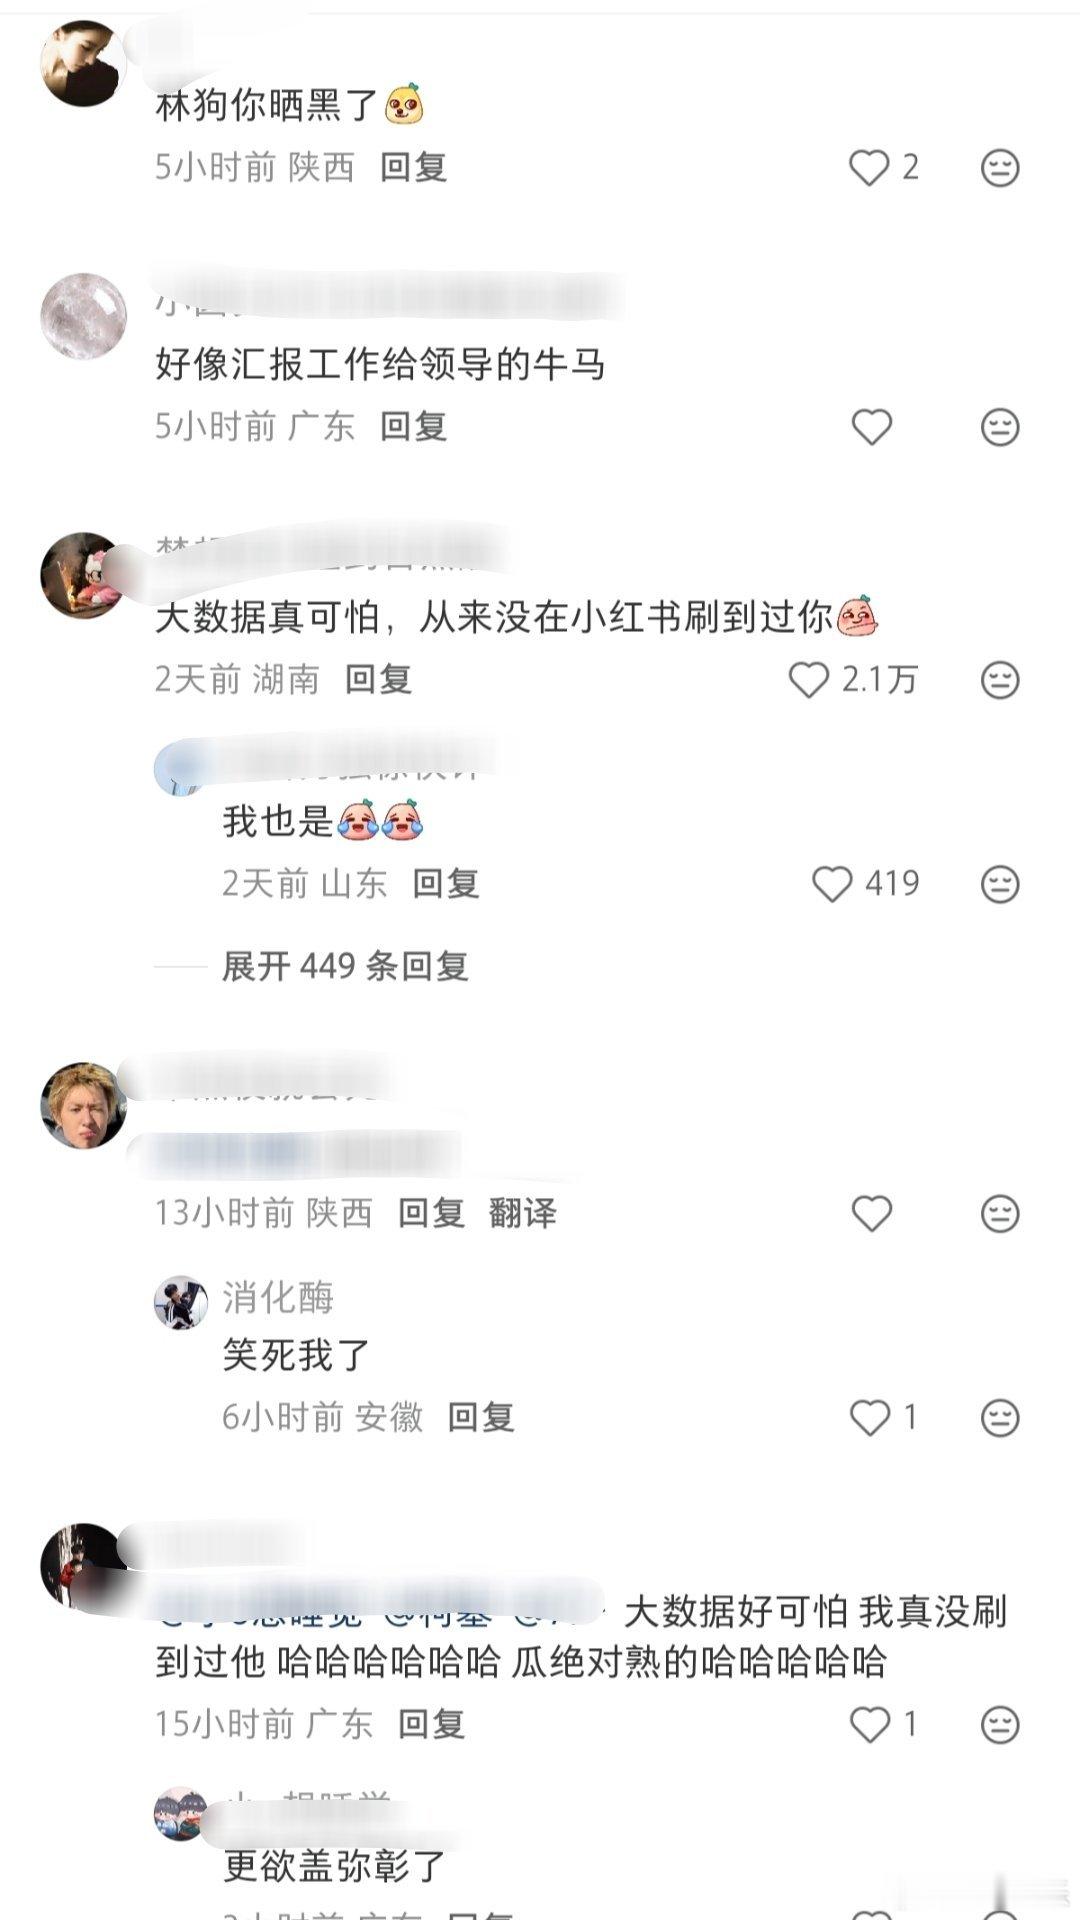Reply to the 5小时前 陕西 comment
This screenshot has width=1080, height=1920.
coord(413,167)
